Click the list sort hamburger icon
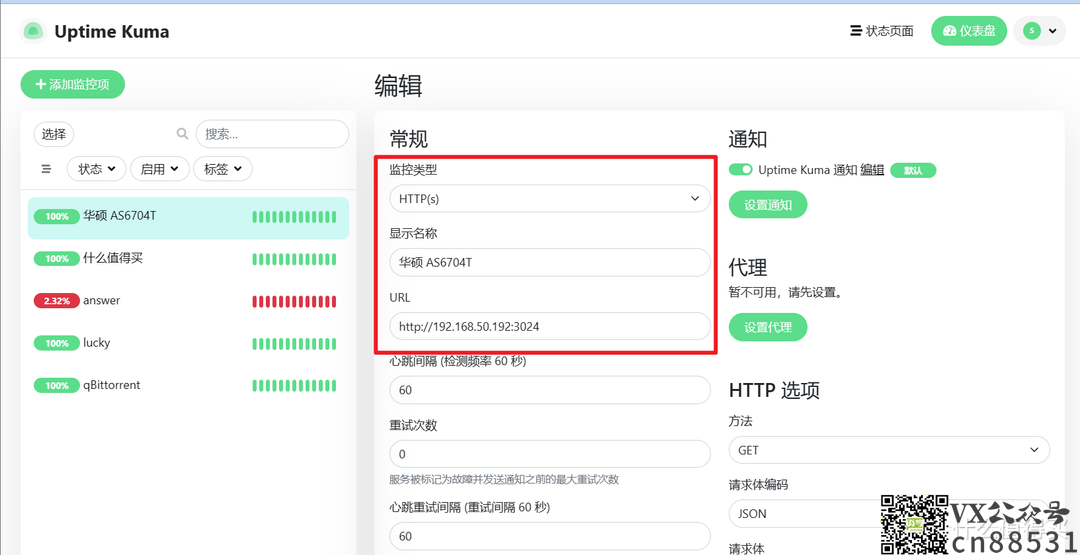The height and width of the screenshot is (555, 1080). tap(46, 169)
